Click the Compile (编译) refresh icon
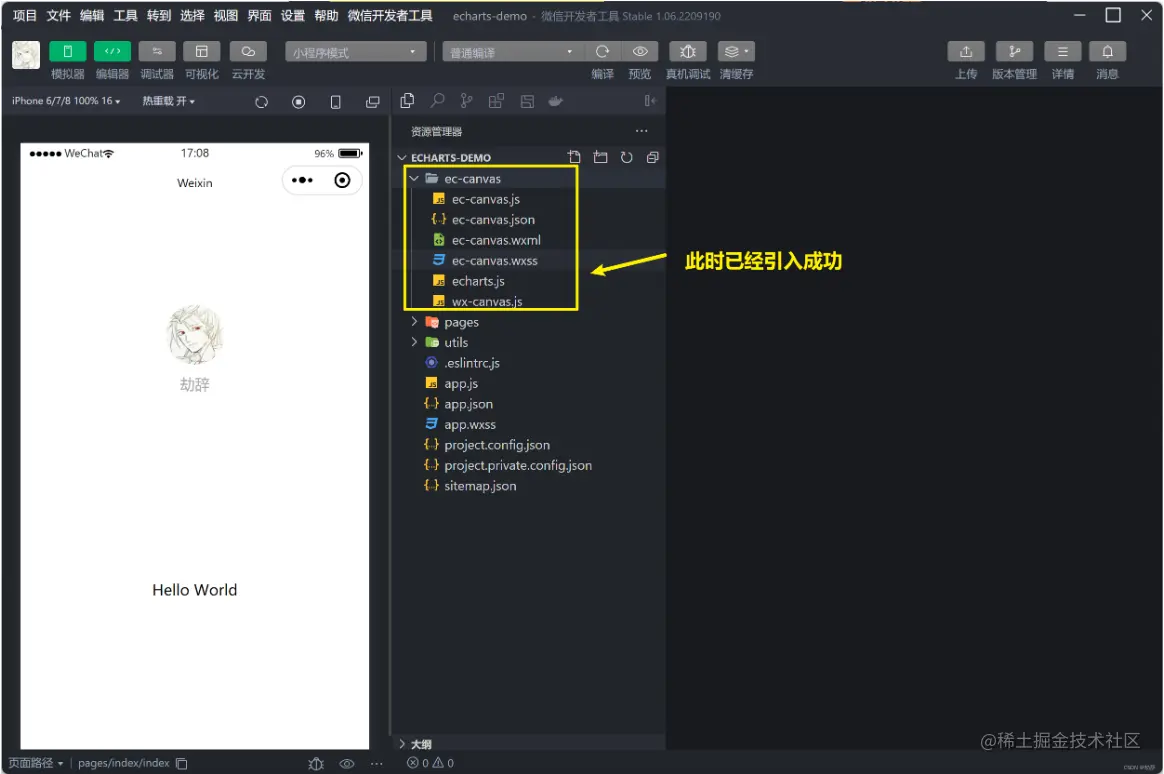The width and height of the screenshot is (1164, 774). point(602,51)
